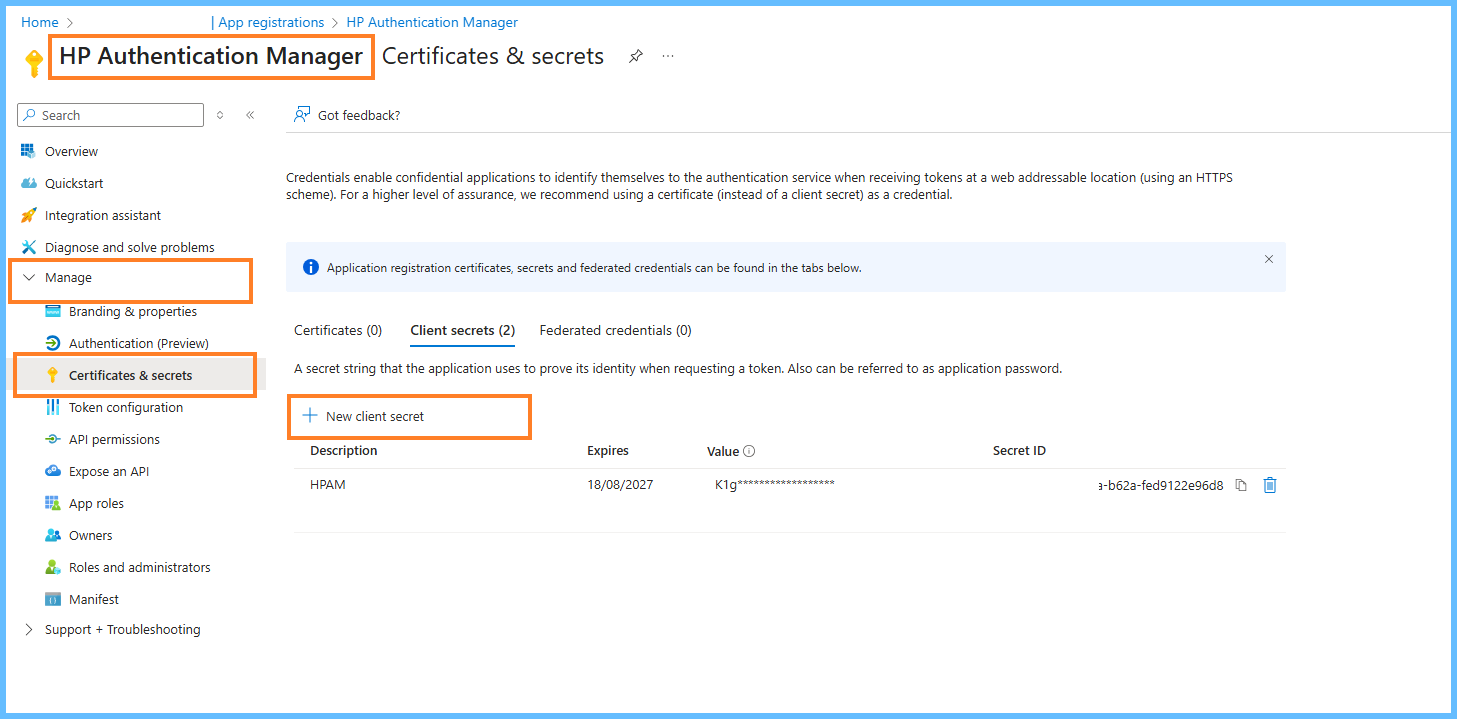Click the Diagnose and solve problems wrench icon
This screenshot has width=1457, height=719.
point(28,247)
